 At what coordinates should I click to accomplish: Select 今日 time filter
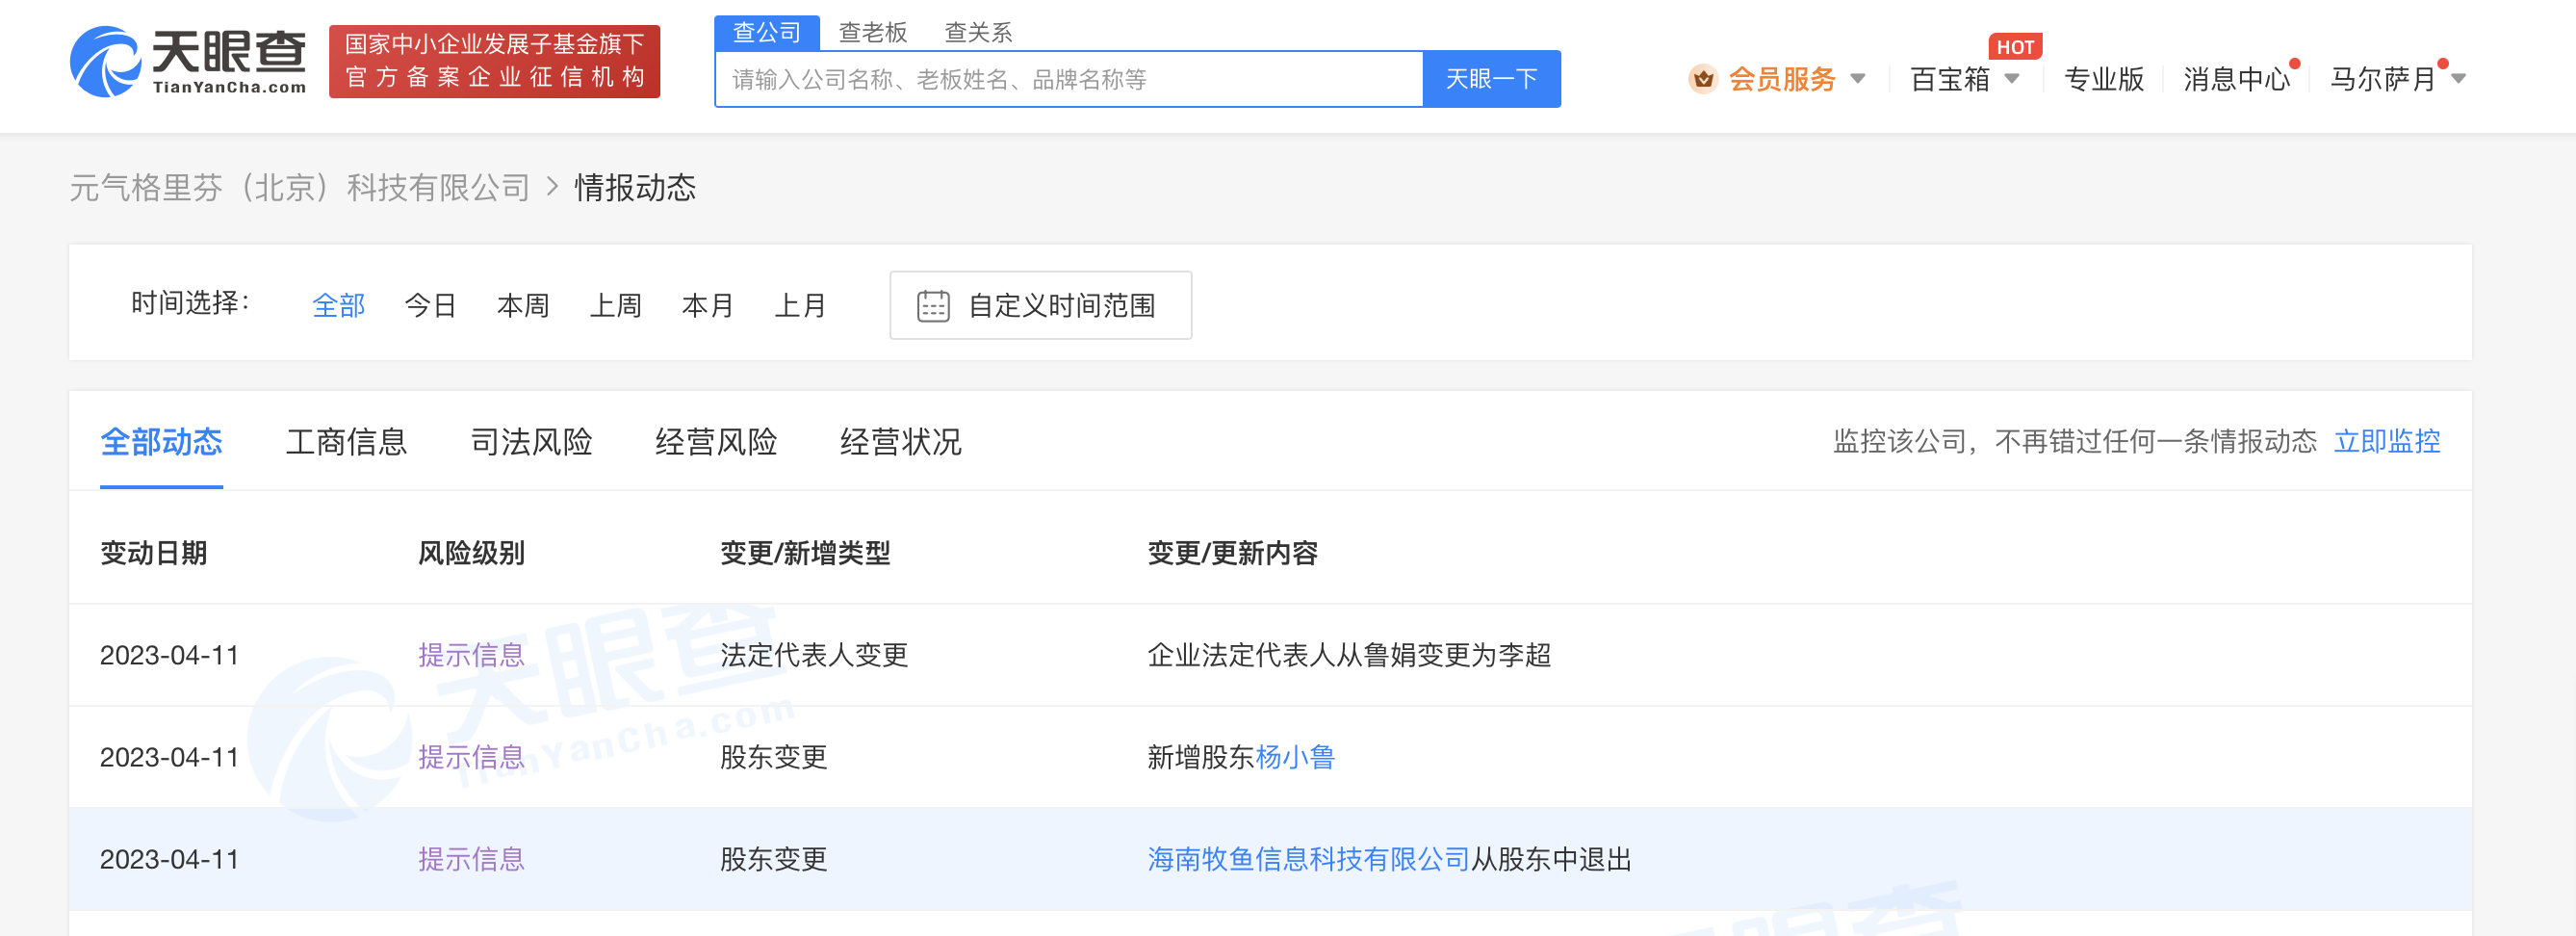(431, 305)
